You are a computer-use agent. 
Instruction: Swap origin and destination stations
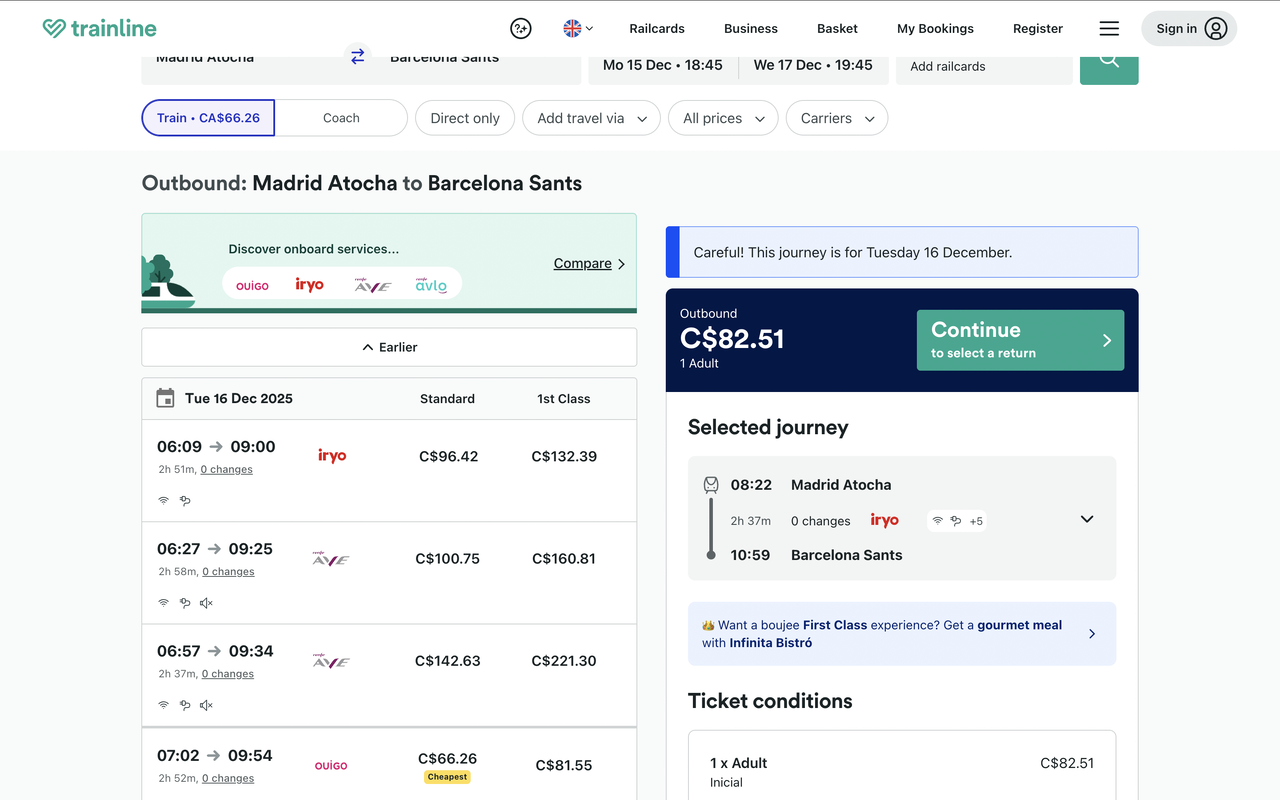tap(357, 58)
